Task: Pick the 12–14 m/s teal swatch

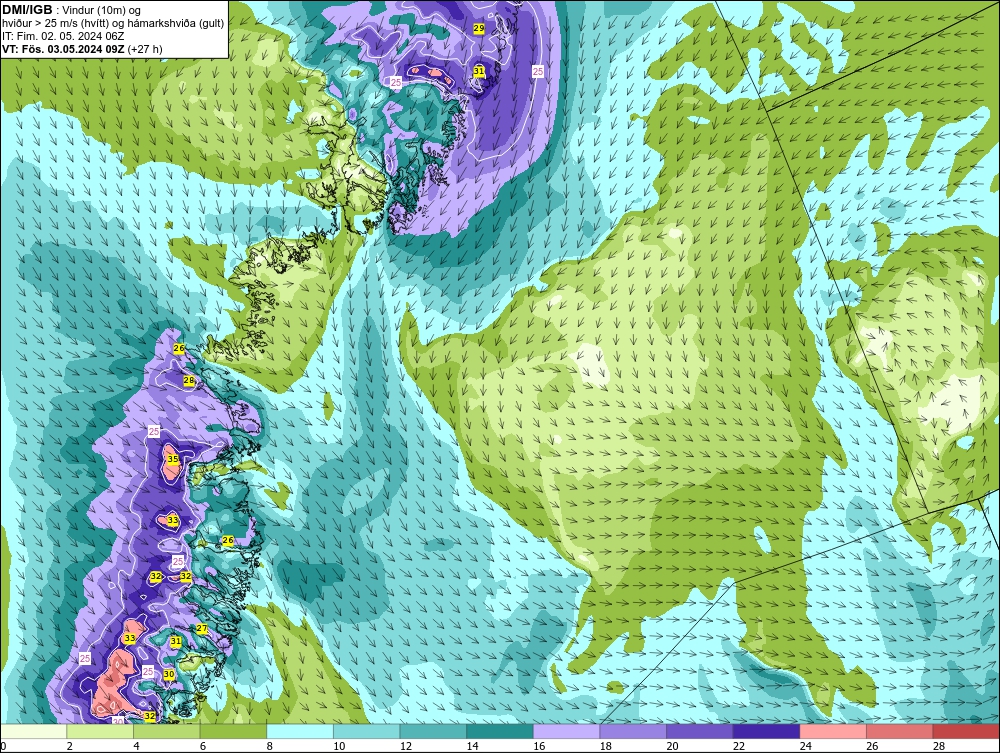Action: click(433, 731)
